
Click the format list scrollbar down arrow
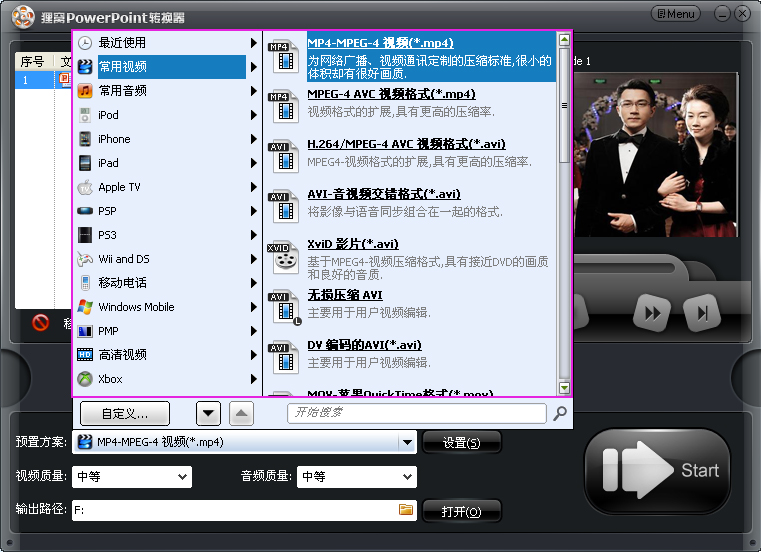click(x=564, y=388)
